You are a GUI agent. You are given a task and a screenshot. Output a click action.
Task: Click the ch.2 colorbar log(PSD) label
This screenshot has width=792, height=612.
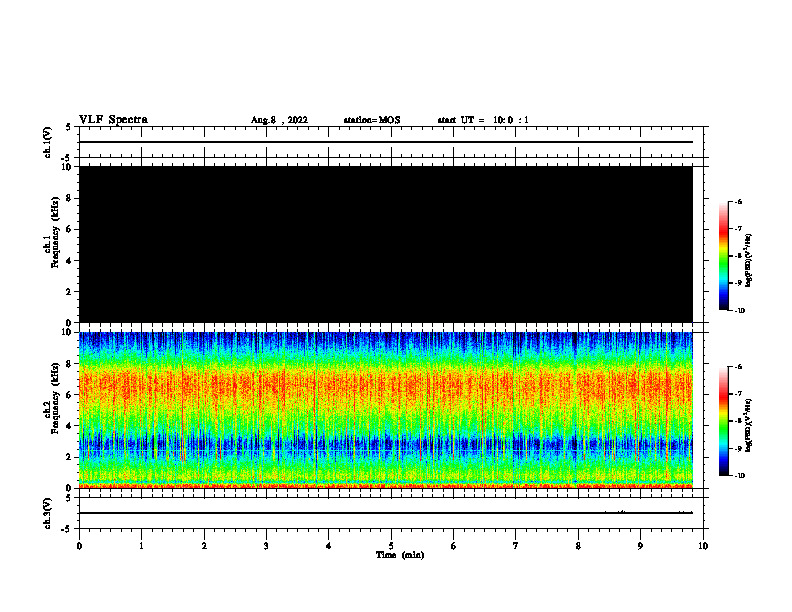(749, 425)
